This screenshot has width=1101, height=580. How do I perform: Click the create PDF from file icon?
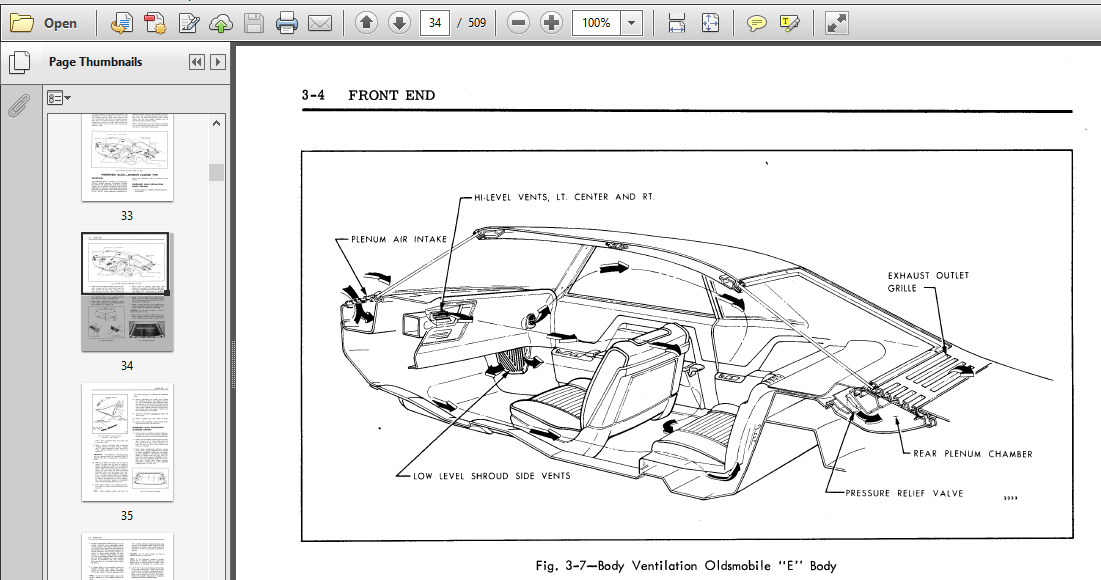tap(121, 23)
